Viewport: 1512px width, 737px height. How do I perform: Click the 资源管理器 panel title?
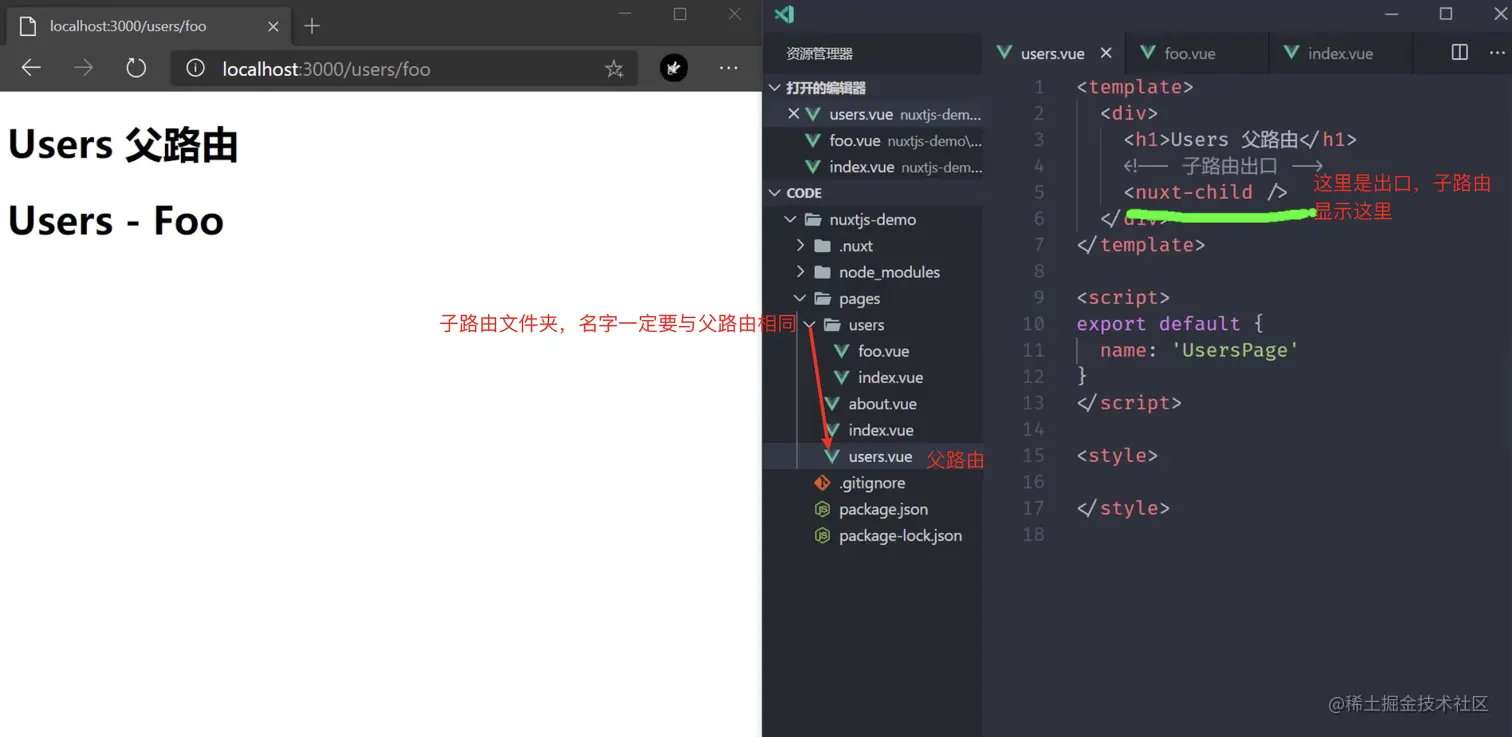point(820,53)
